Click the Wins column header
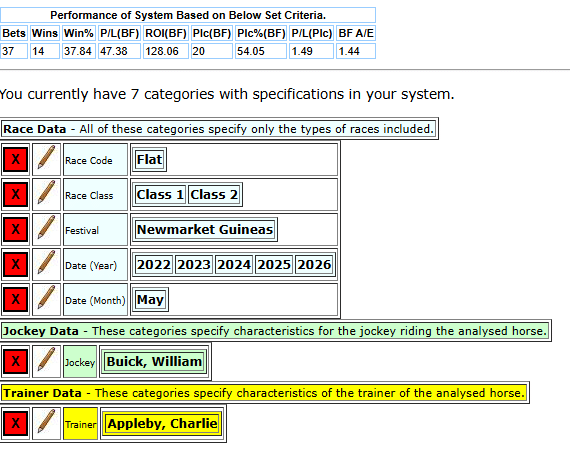 (x=45, y=33)
